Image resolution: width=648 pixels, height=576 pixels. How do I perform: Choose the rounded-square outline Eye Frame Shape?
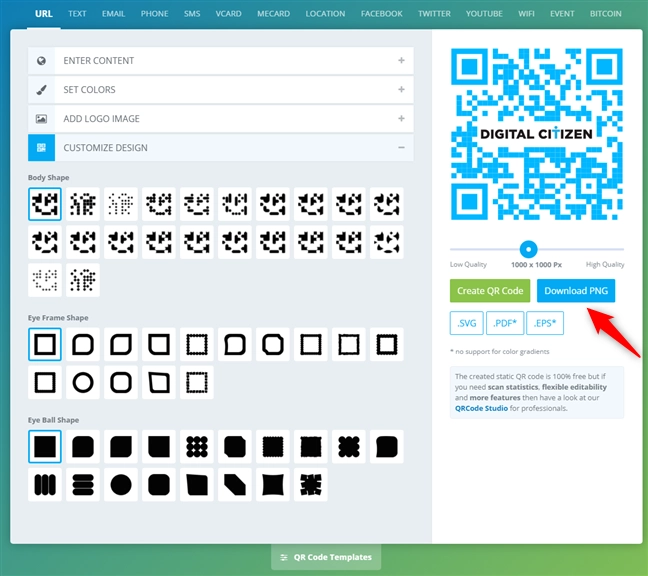click(121, 382)
